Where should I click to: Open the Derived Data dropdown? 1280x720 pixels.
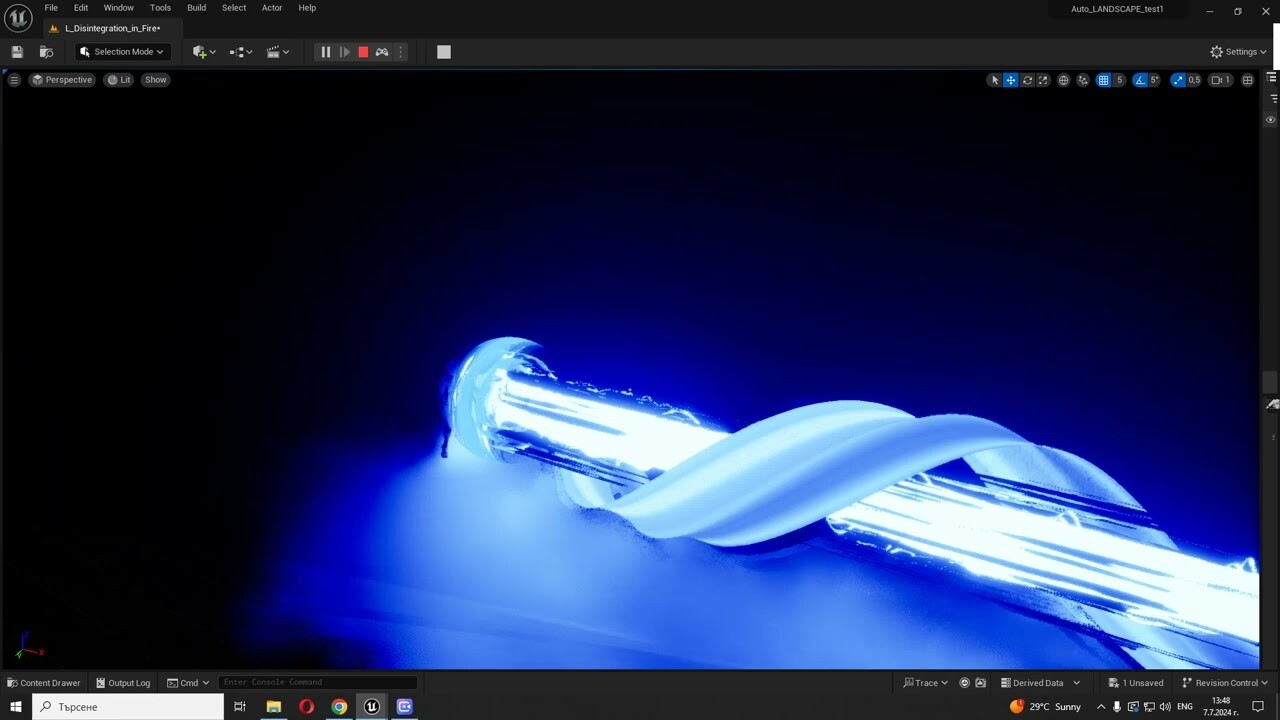coord(1040,682)
